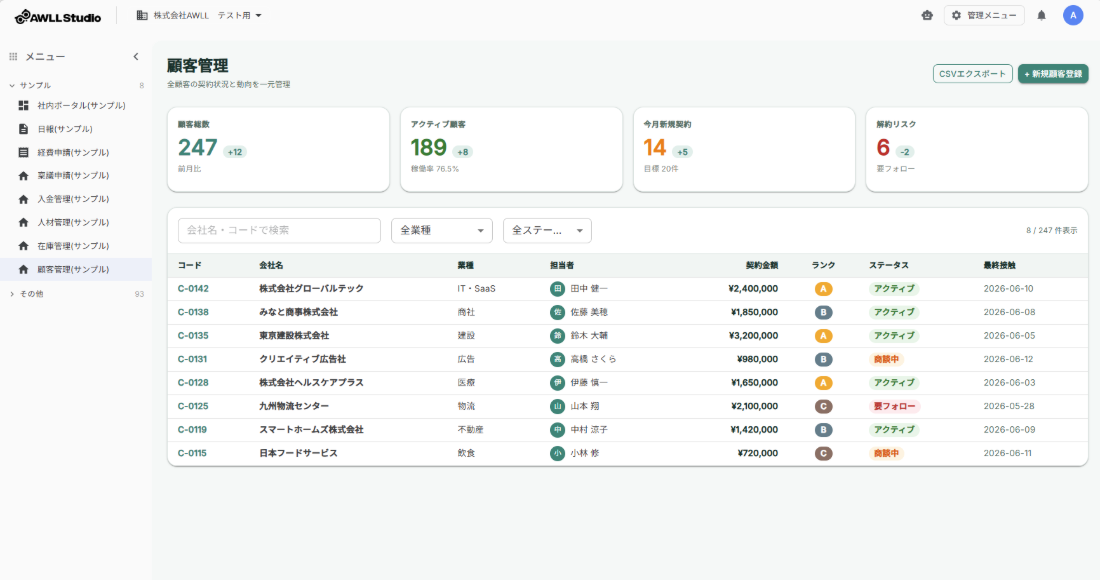Click company name 東京建設株式会社
The image size is (1100, 580).
point(294,336)
